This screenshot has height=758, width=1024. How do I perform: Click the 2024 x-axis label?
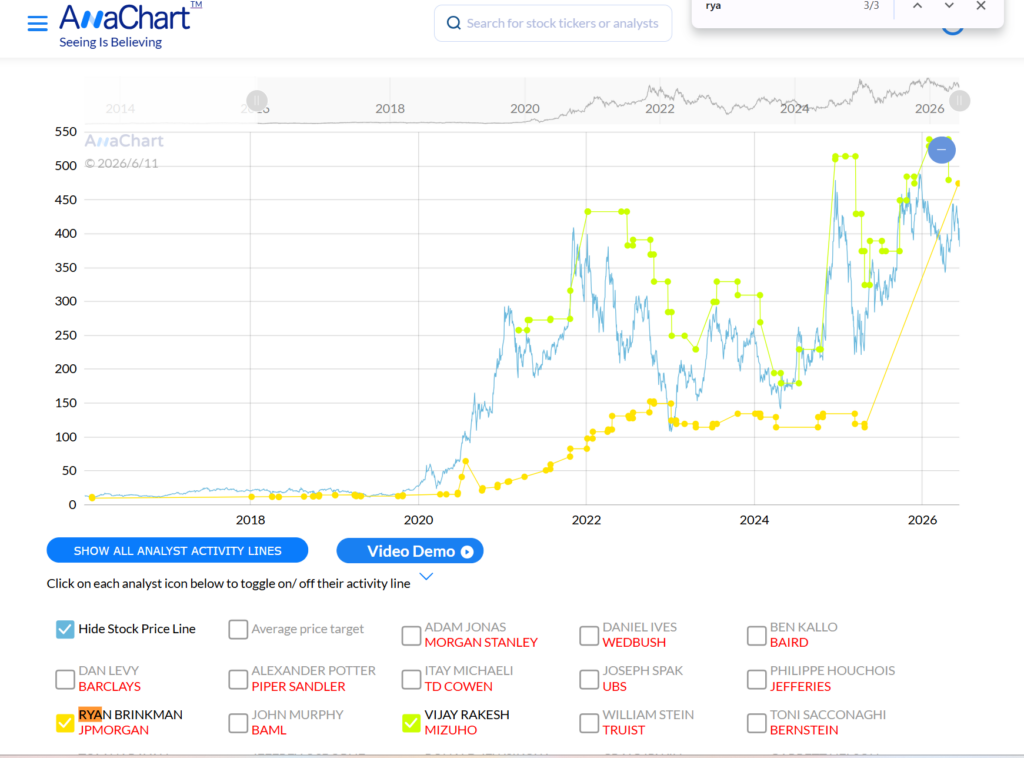[754, 520]
